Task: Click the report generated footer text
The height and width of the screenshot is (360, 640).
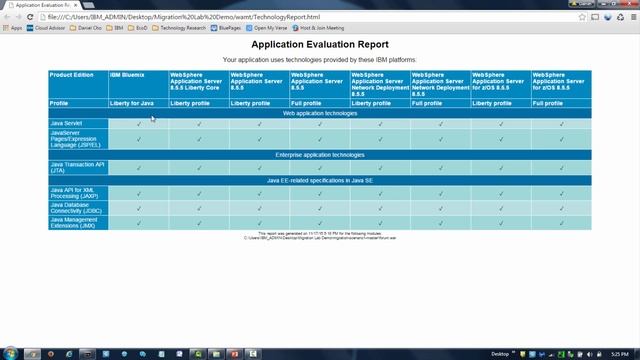Action: tap(320, 236)
